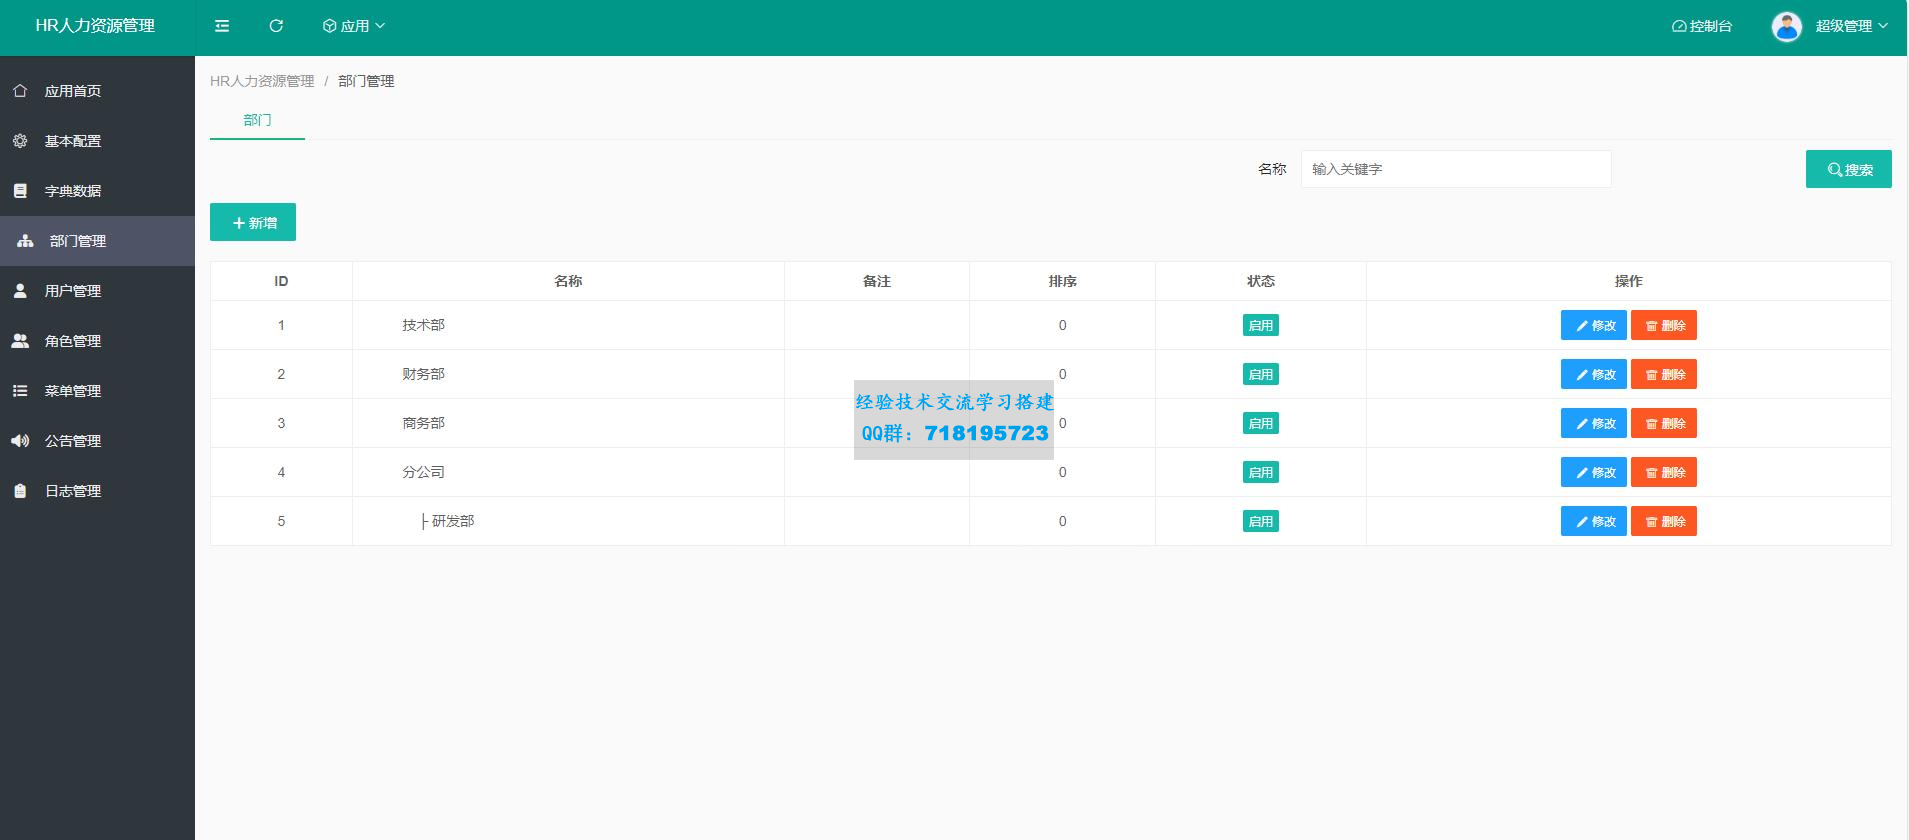Select the 部门 tab
Screen dimensions: 1909x840
(x=257, y=120)
